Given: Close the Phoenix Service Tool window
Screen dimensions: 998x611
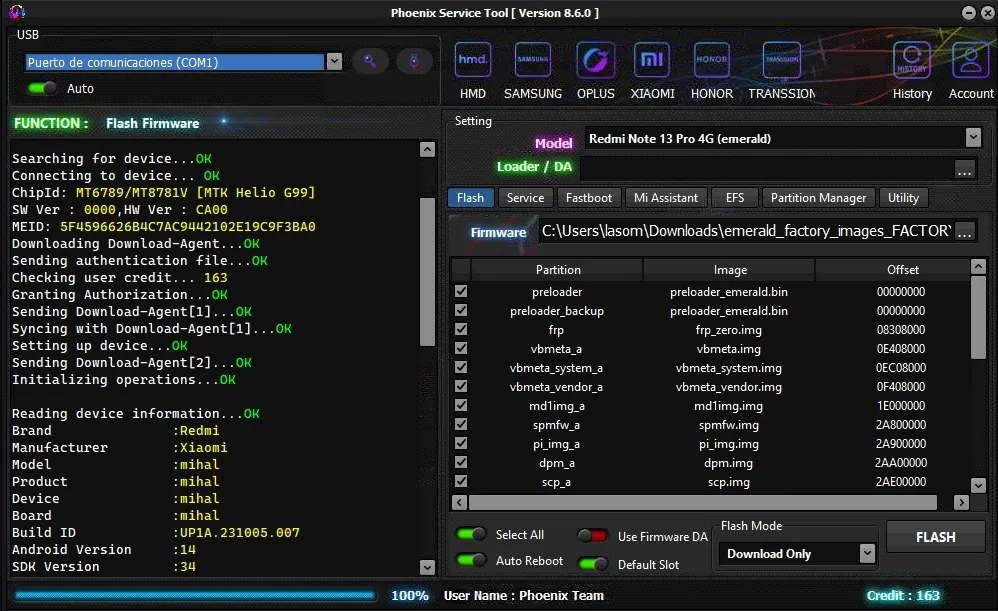Looking at the screenshot, I should [988, 13].
